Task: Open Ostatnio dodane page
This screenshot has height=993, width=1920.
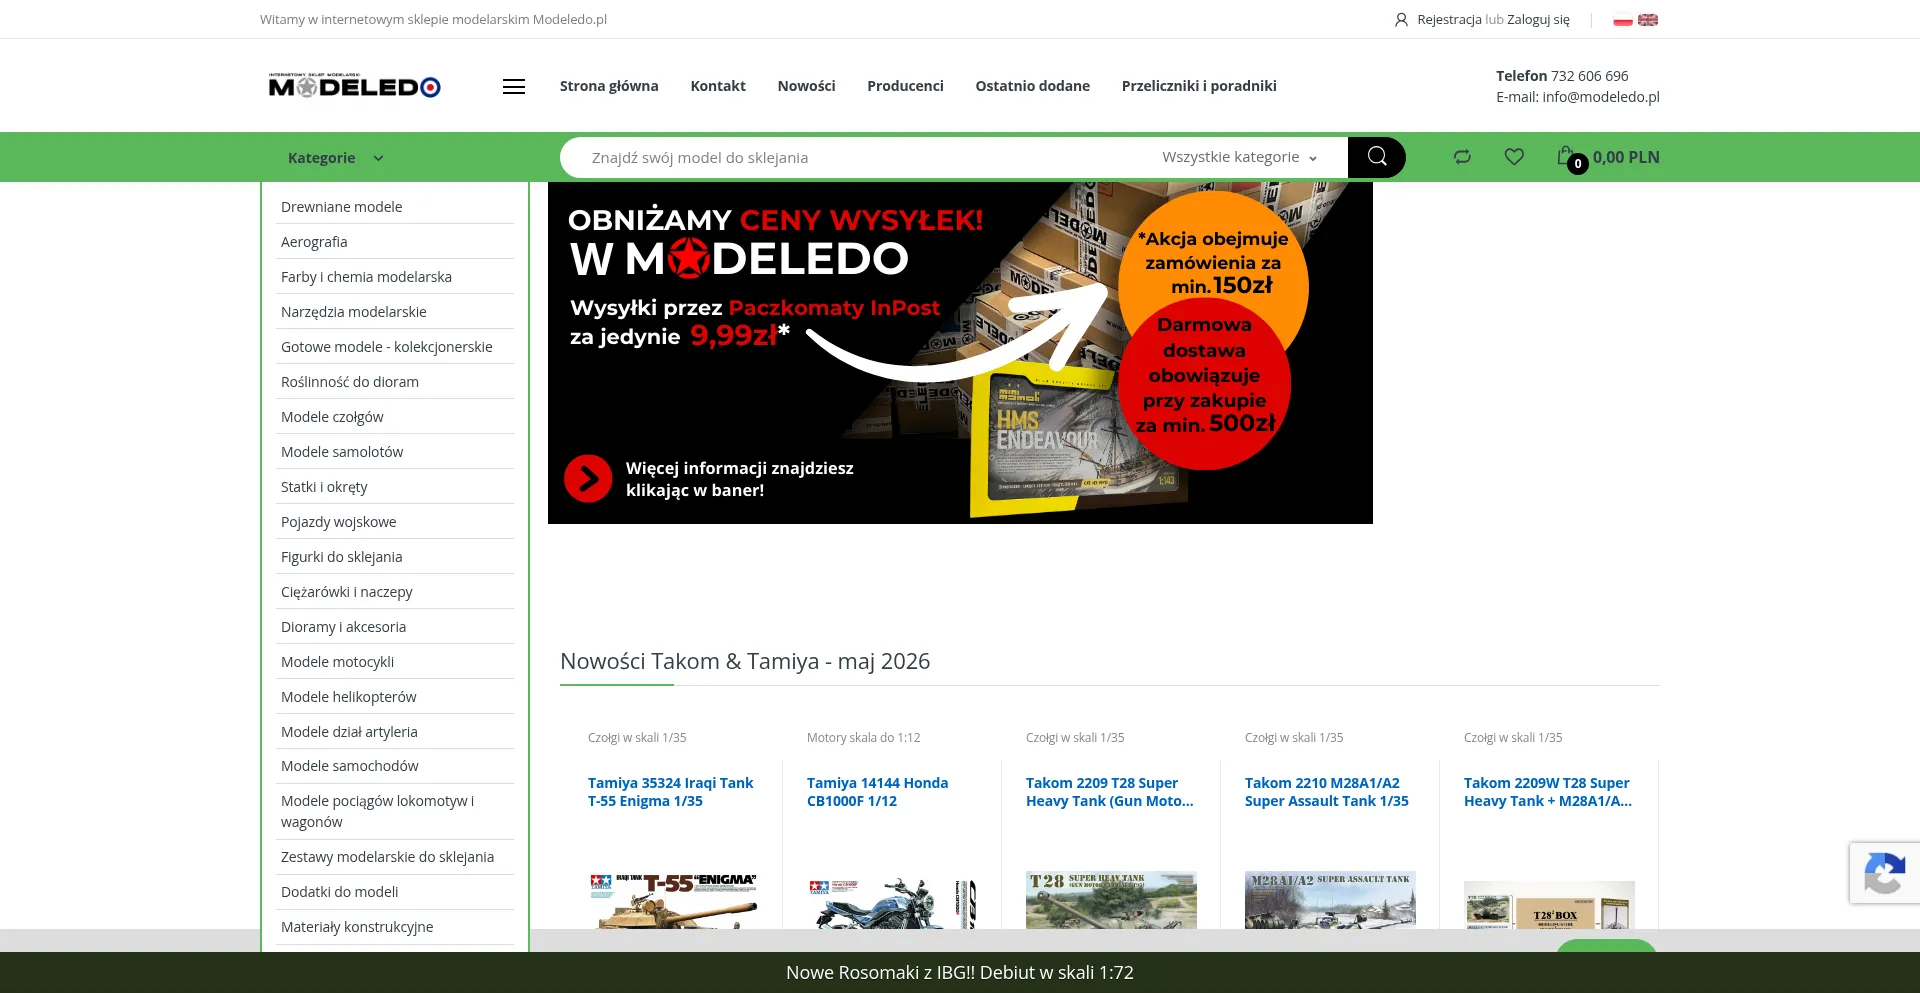Action: click(x=1032, y=86)
